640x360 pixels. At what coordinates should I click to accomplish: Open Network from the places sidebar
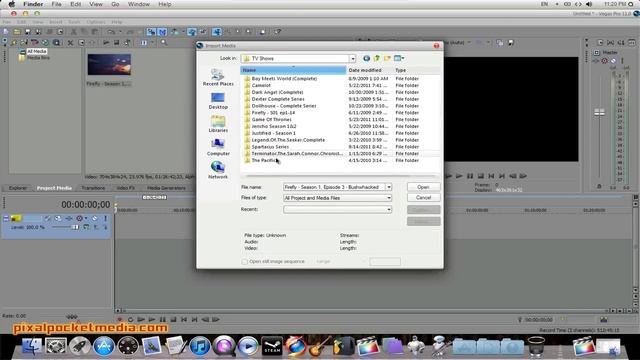pos(218,170)
